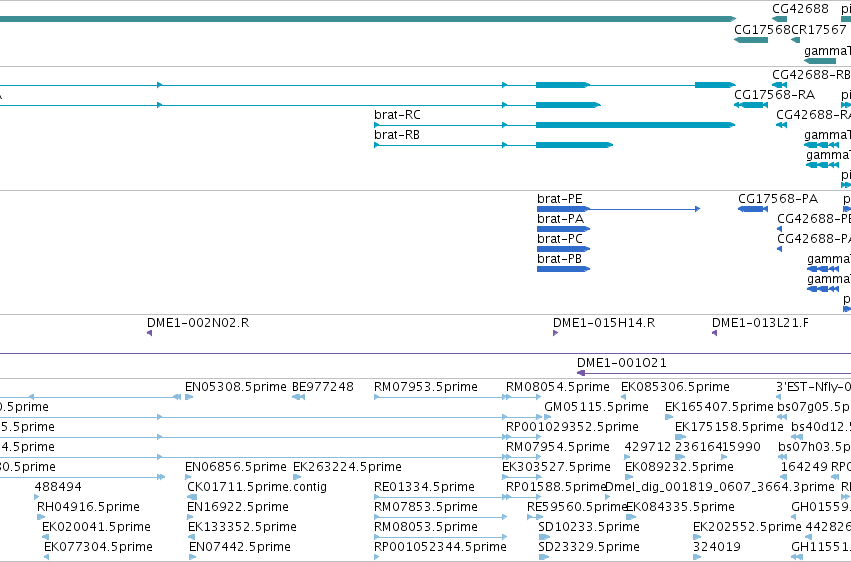The image size is (851, 562).
Task: Click the CG42688 gene label
Action: coord(800,9)
